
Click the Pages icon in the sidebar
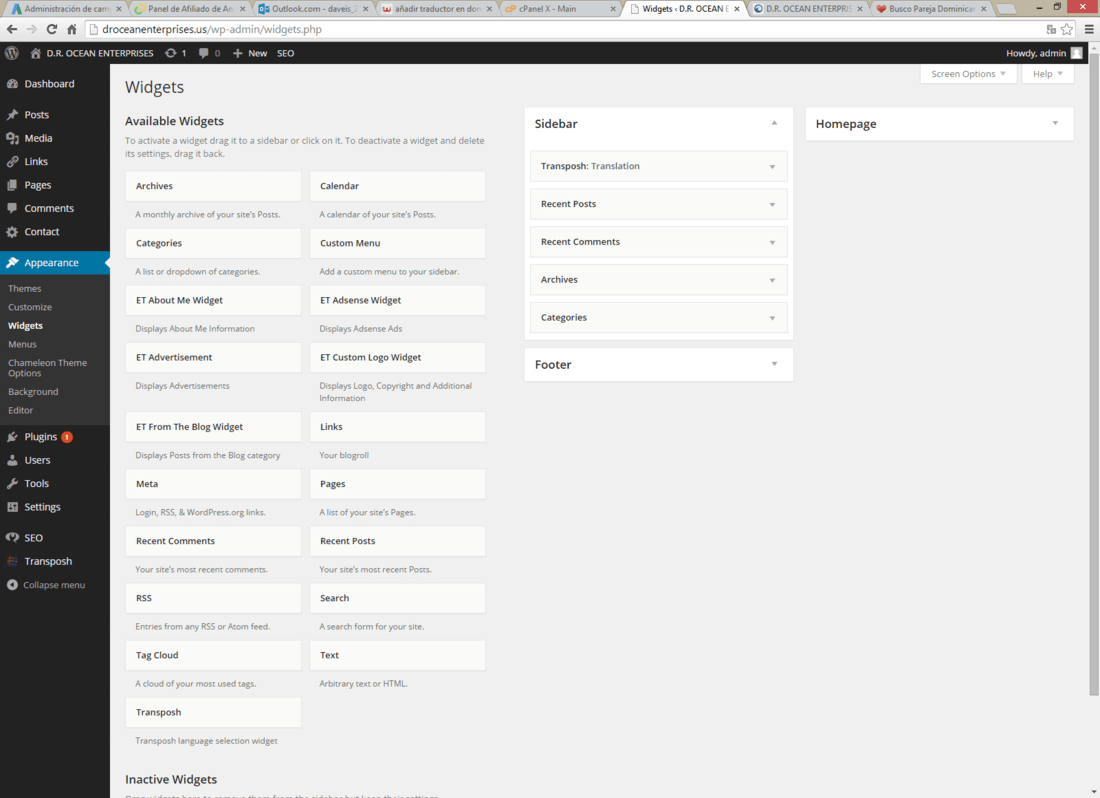12,185
